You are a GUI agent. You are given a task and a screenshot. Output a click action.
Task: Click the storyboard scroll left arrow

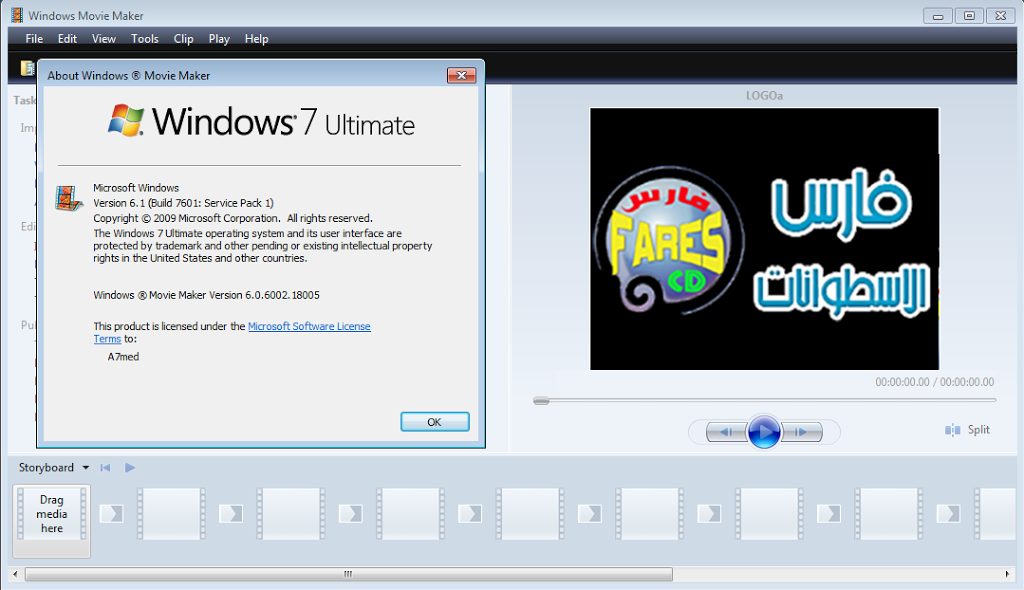(x=16, y=574)
